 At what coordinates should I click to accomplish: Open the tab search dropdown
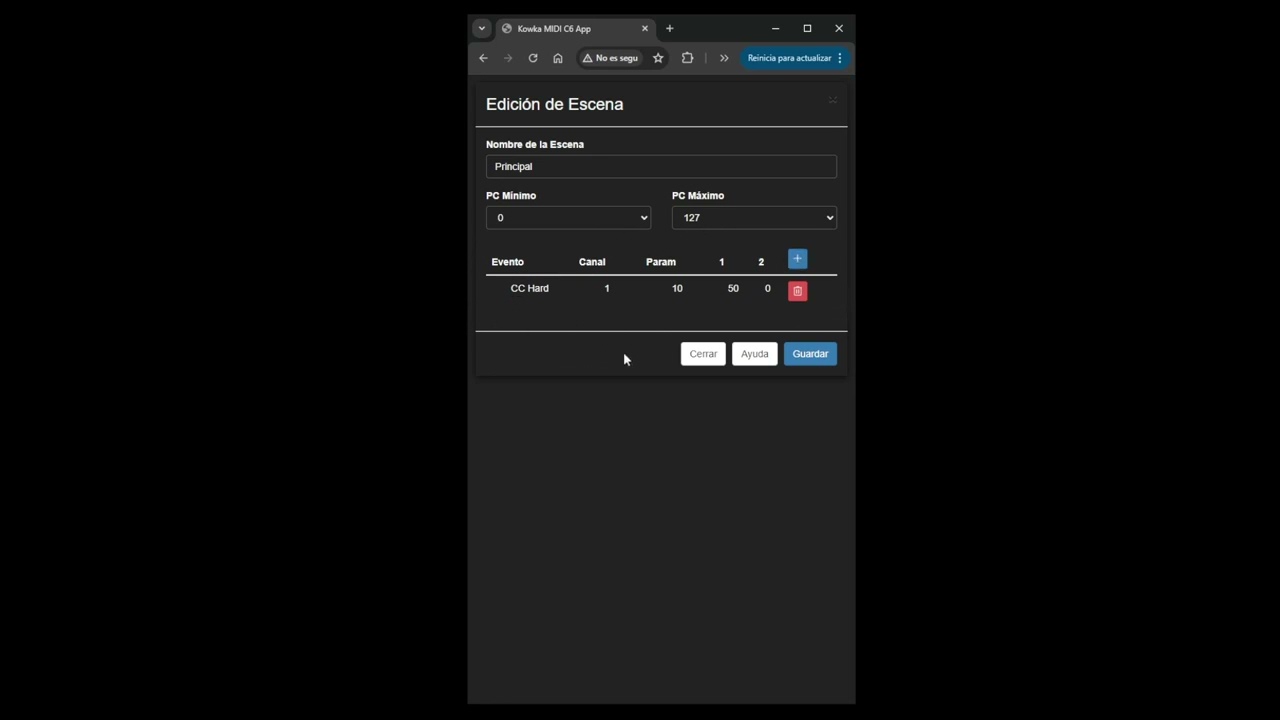pyautogui.click(x=481, y=28)
